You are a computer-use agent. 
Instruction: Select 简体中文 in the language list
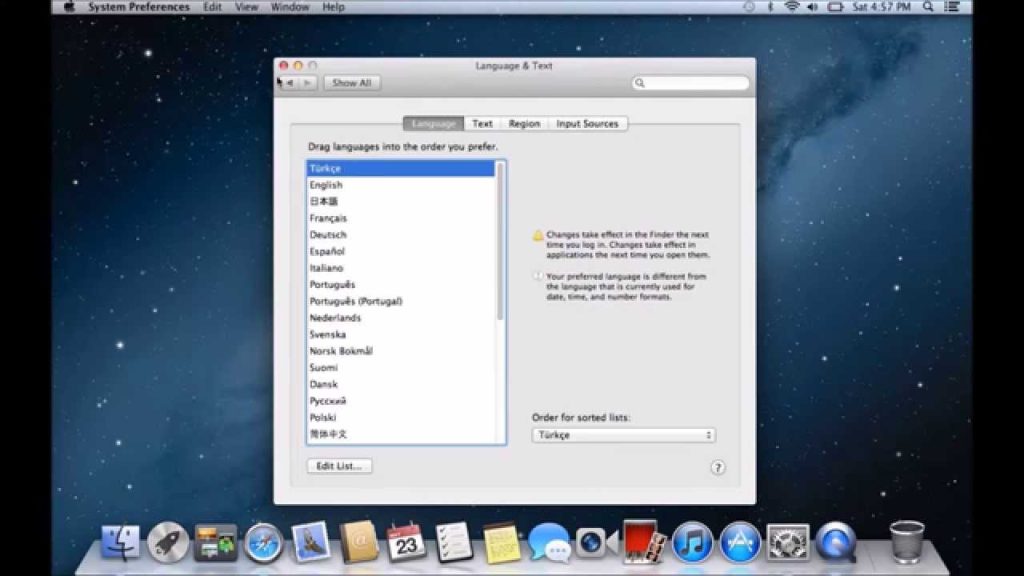pos(400,434)
